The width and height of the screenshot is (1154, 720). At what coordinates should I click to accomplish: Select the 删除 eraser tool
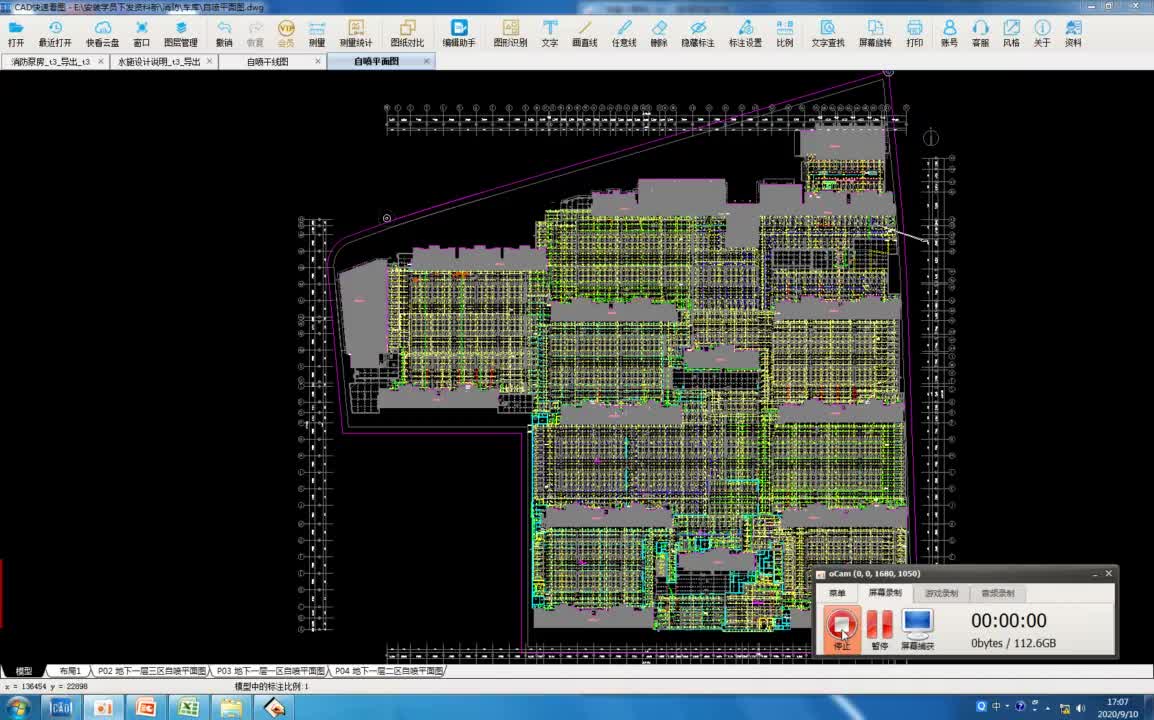(x=659, y=34)
